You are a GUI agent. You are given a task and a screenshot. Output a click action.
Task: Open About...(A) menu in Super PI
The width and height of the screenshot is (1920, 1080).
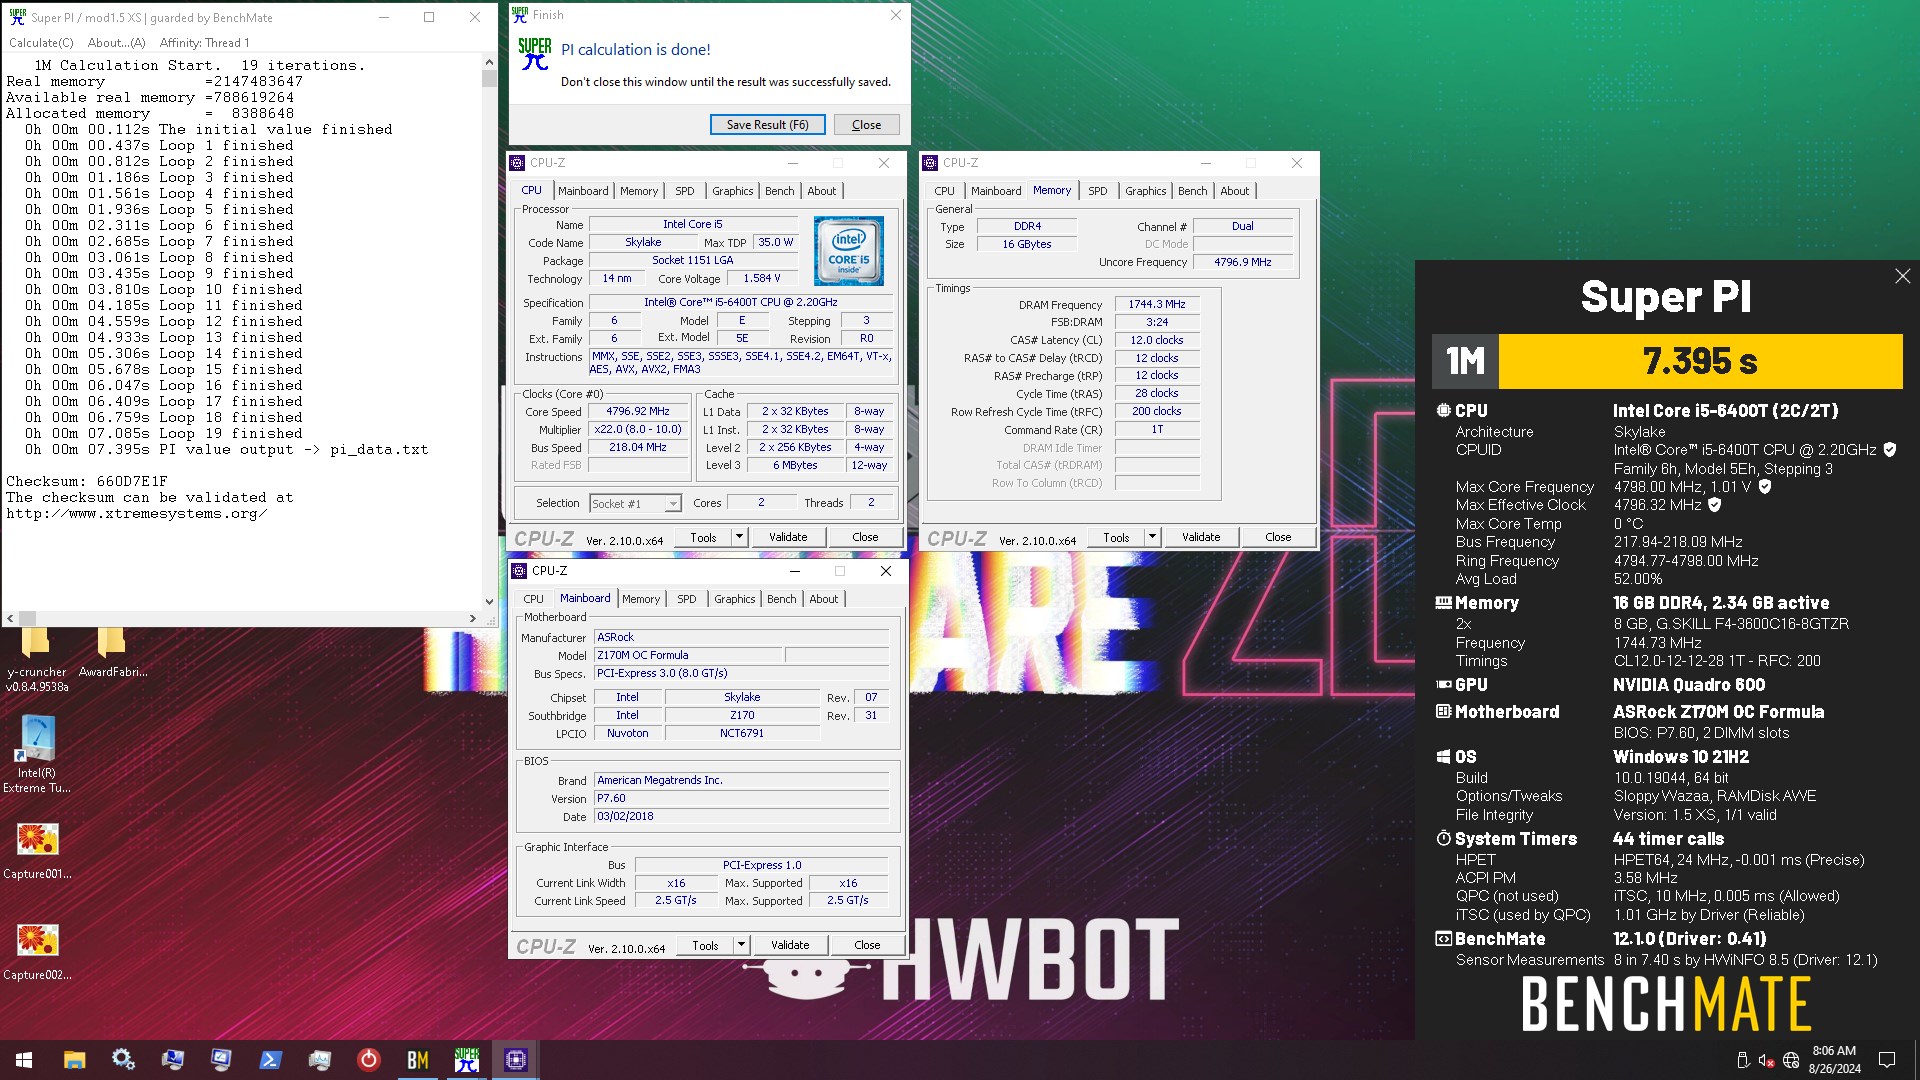[x=116, y=43]
